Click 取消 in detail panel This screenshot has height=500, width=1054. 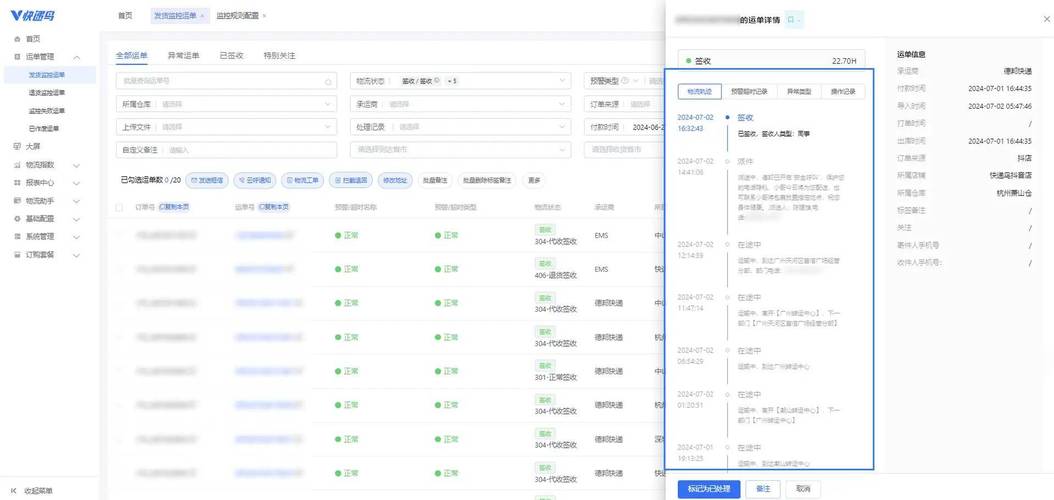pyautogui.click(x=803, y=489)
